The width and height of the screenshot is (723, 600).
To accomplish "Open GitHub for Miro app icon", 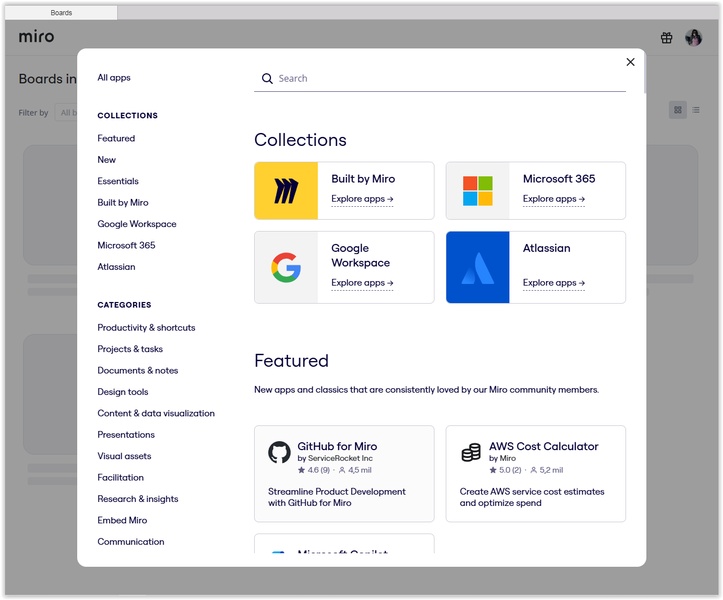I will 279,453.
